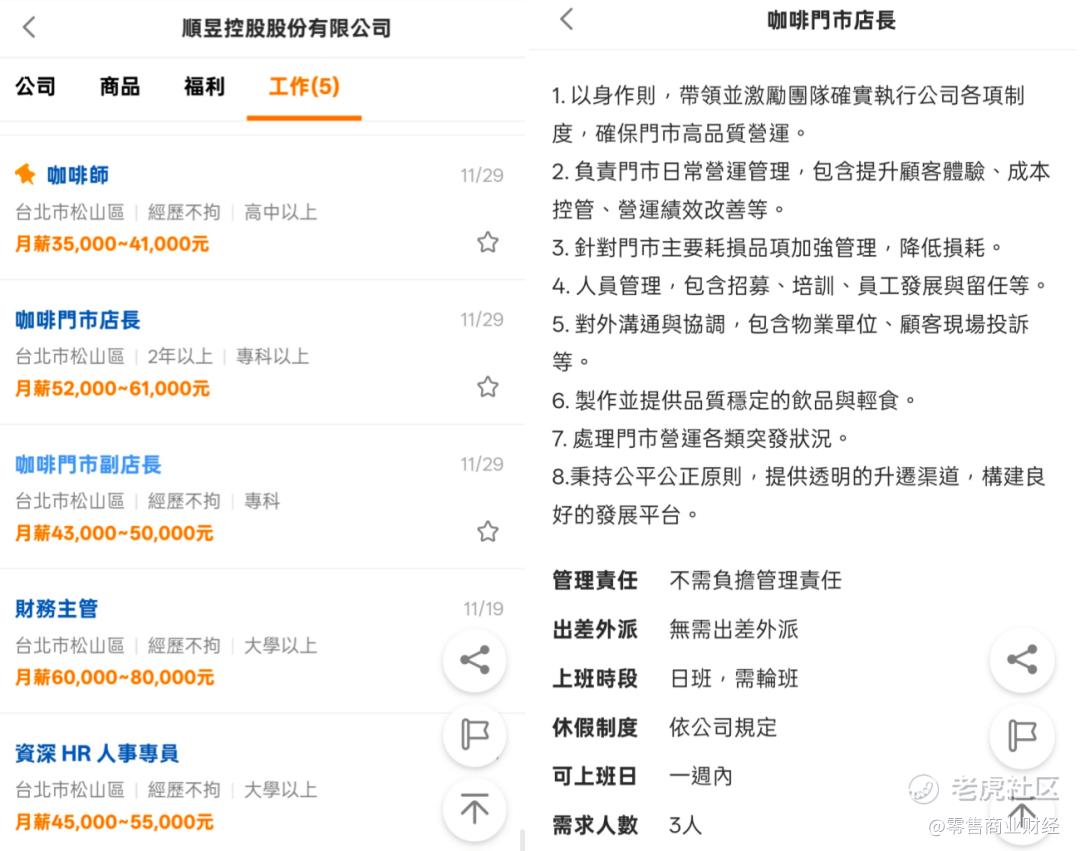This screenshot has height=851, width=1080.
Task: Switch to the 商品 tab
Action: 120,87
